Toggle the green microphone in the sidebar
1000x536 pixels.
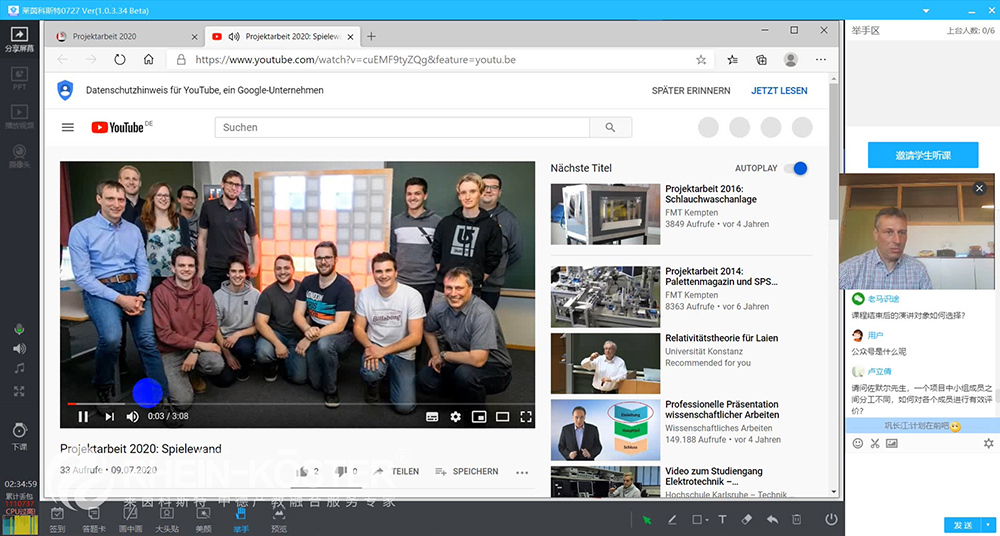click(x=19, y=330)
